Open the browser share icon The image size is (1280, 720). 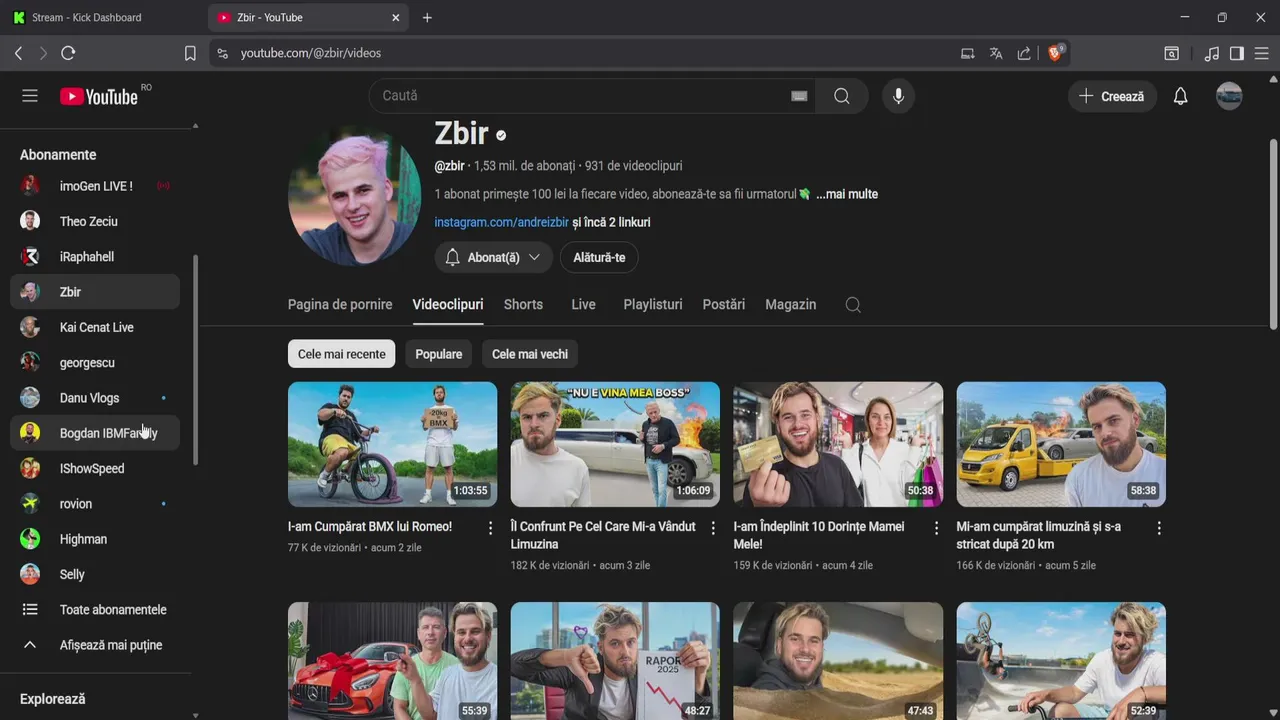(1024, 53)
